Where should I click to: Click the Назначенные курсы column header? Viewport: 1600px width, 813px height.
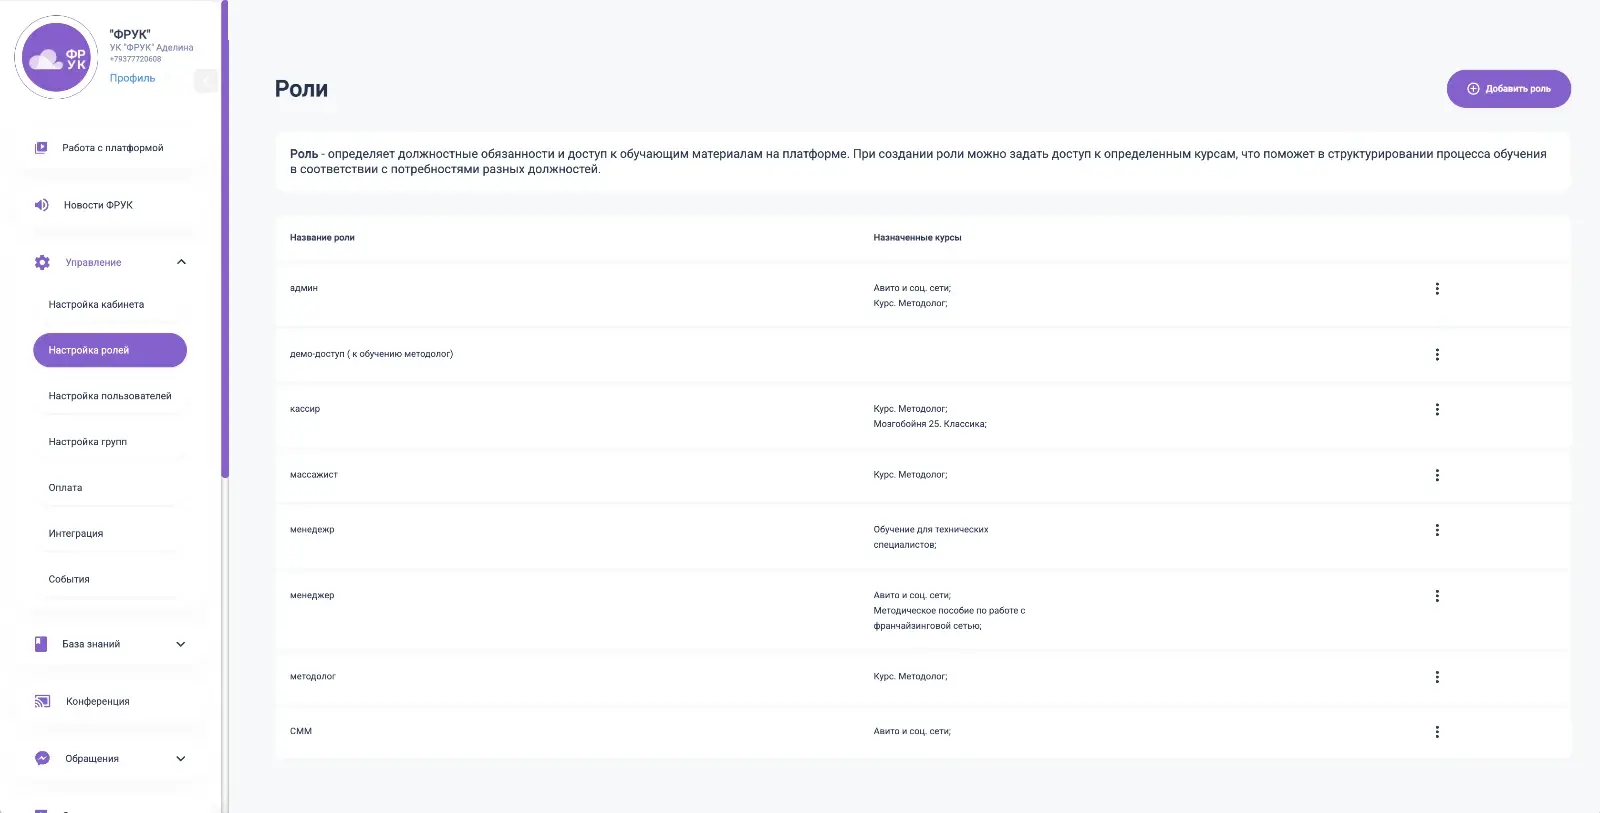pyautogui.click(x=917, y=238)
